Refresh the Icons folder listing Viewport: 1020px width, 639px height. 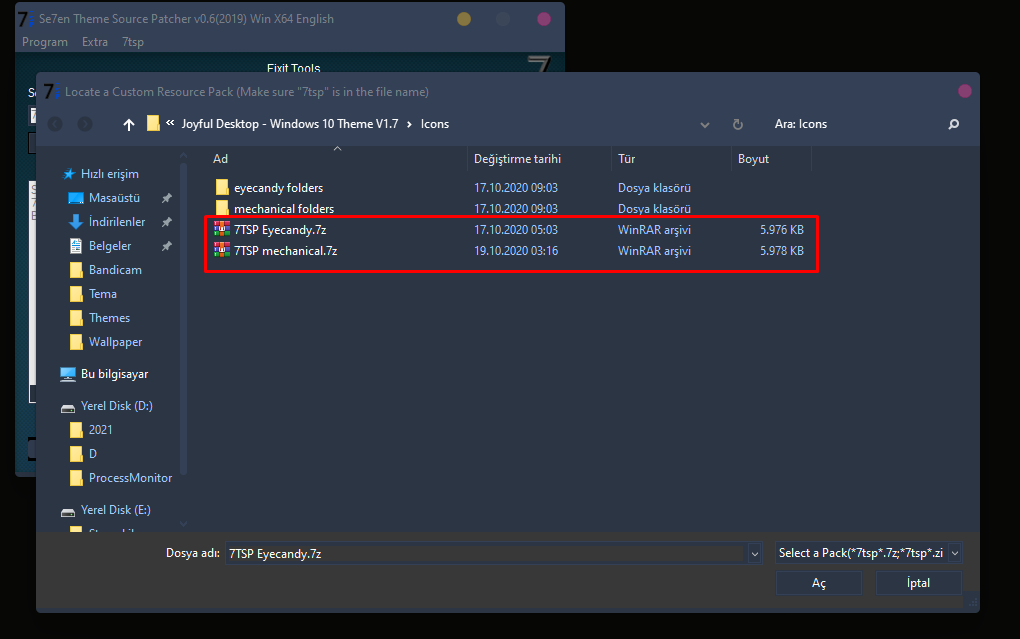738,124
